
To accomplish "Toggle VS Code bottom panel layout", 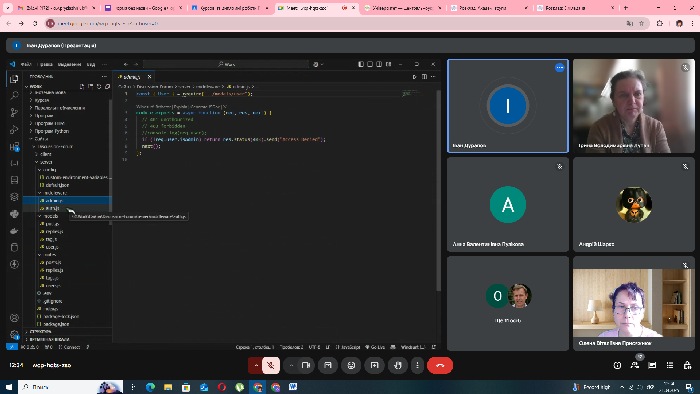I will (x=370, y=64).
